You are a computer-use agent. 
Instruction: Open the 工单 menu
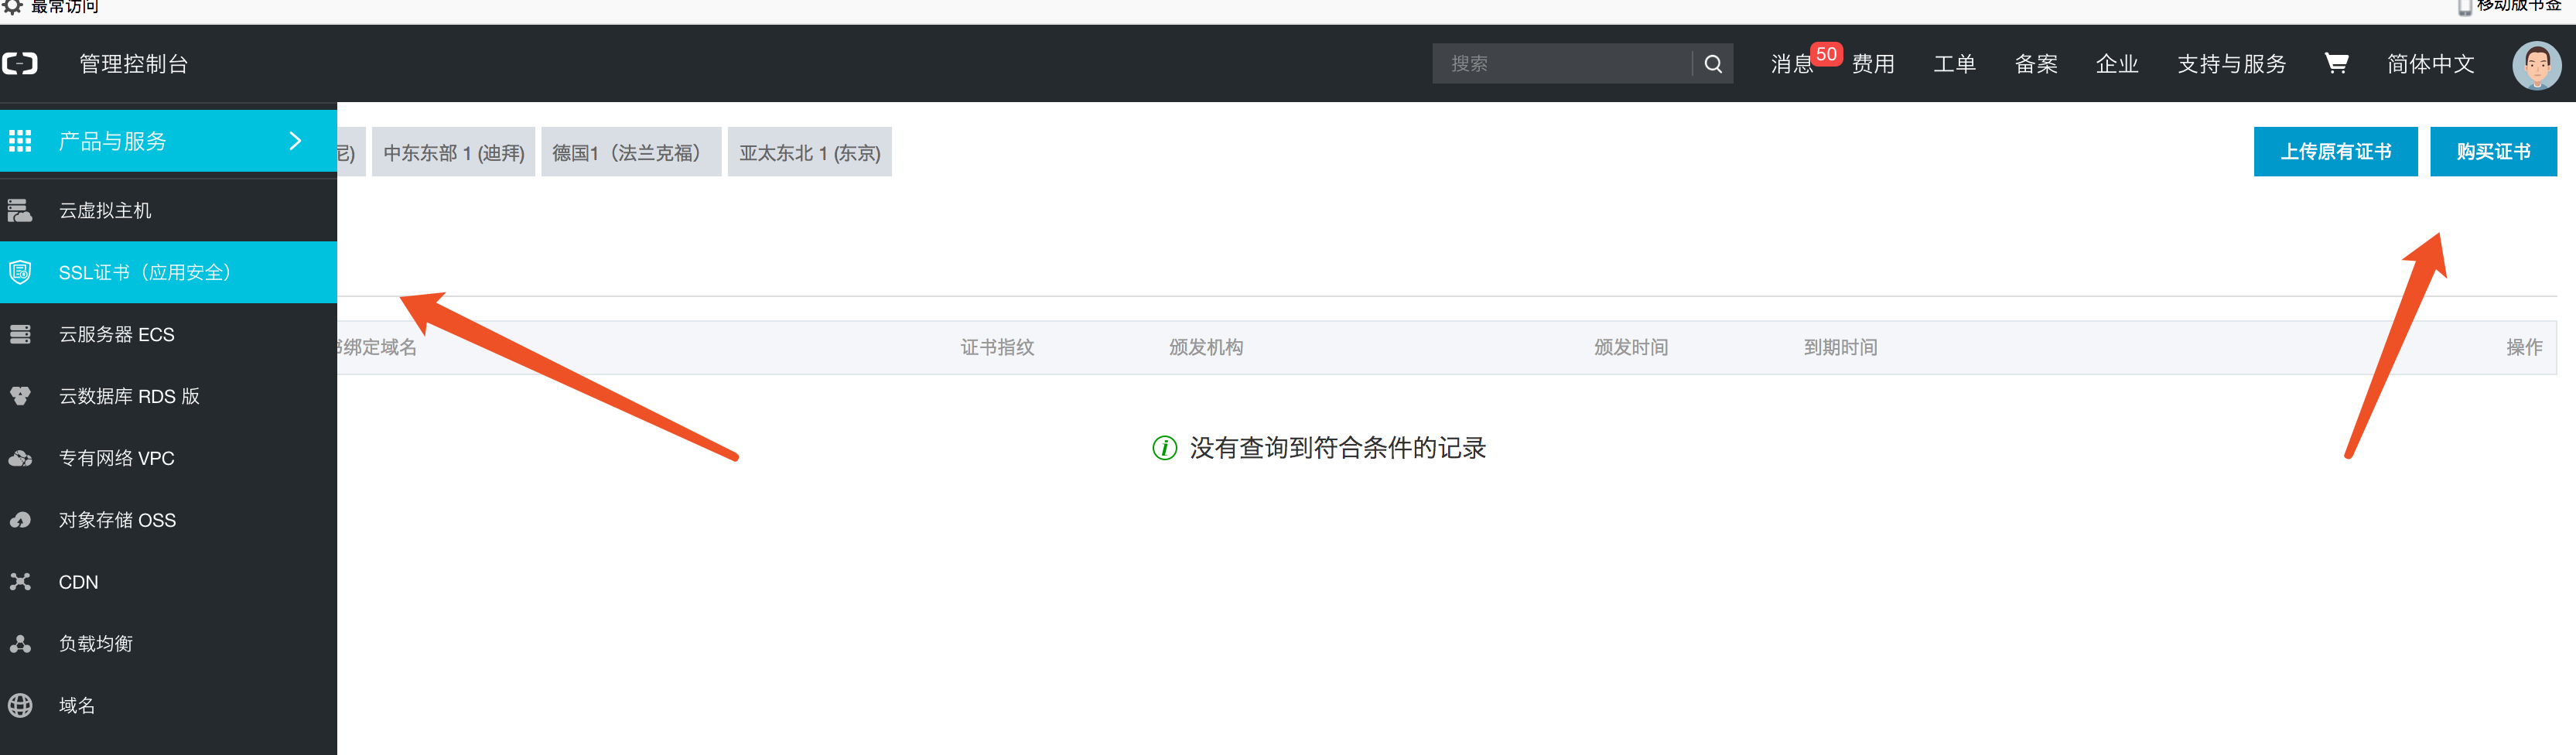pyautogui.click(x=1954, y=64)
